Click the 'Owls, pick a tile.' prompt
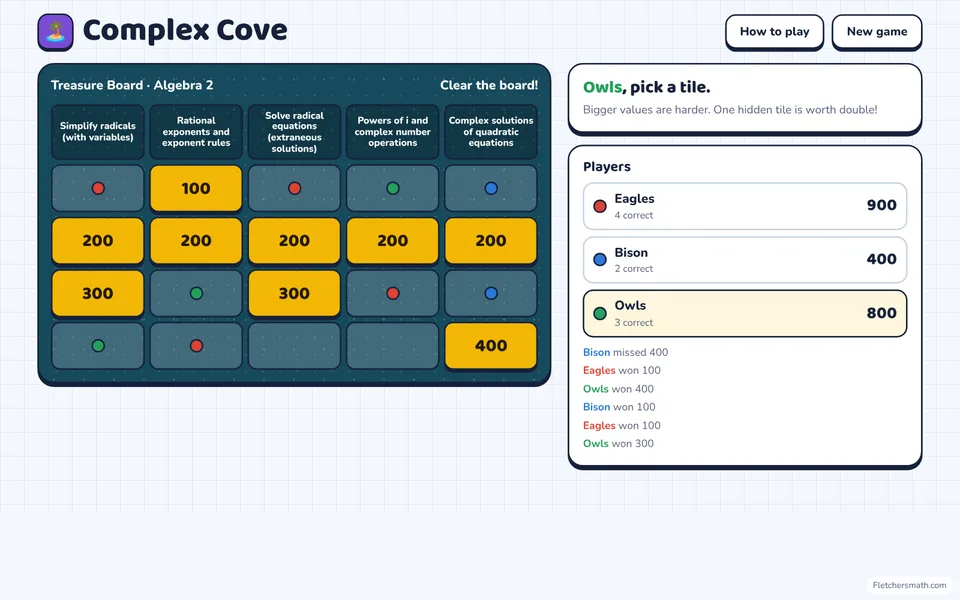The width and height of the screenshot is (960, 600). [x=647, y=87]
